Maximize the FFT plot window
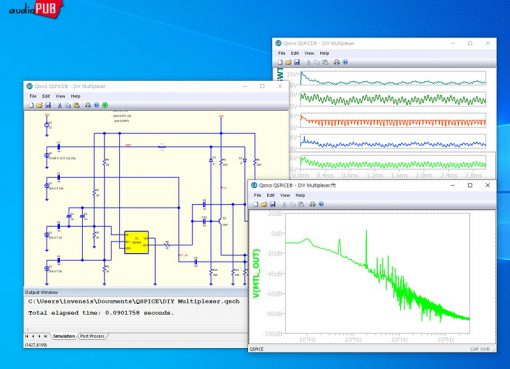 [470, 185]
